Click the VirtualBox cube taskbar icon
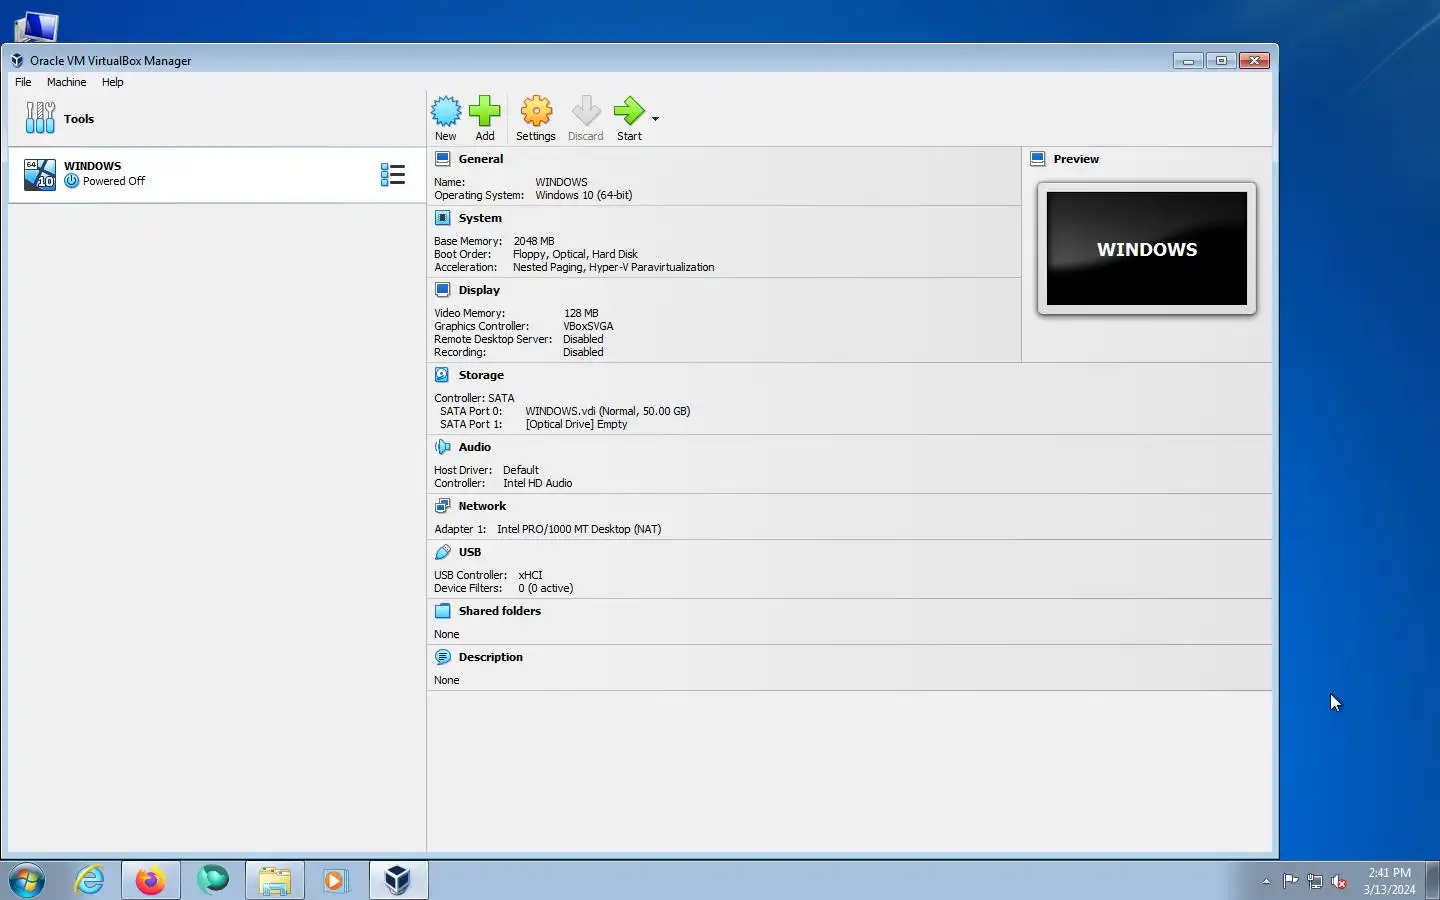Screen dimensions: 1440x900 pos(398,880)
